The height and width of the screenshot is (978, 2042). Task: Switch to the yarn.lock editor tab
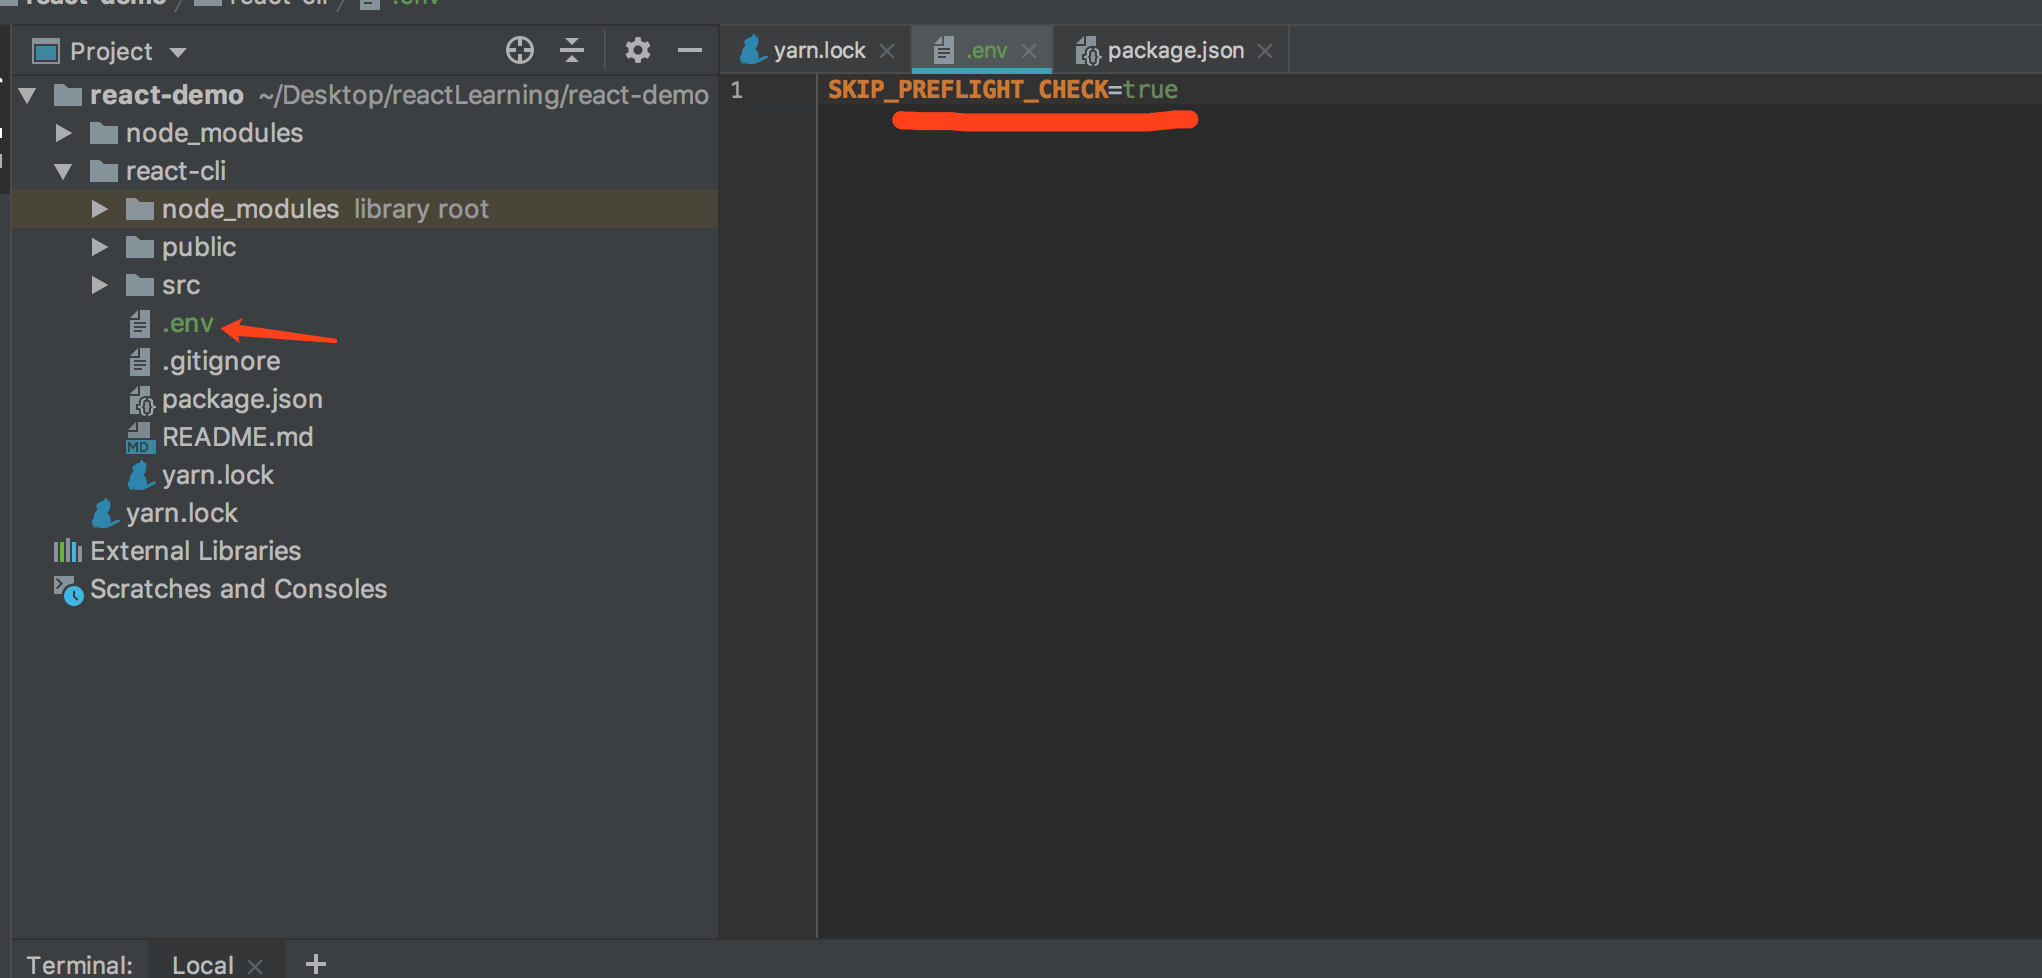[818, 50]
